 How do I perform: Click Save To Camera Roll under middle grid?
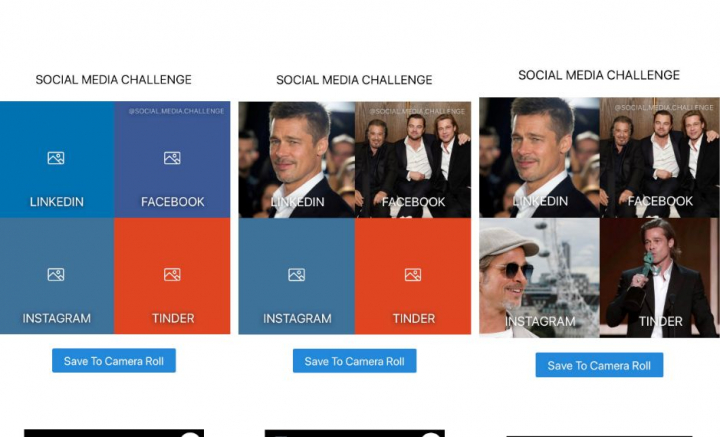tap(354, 361)
